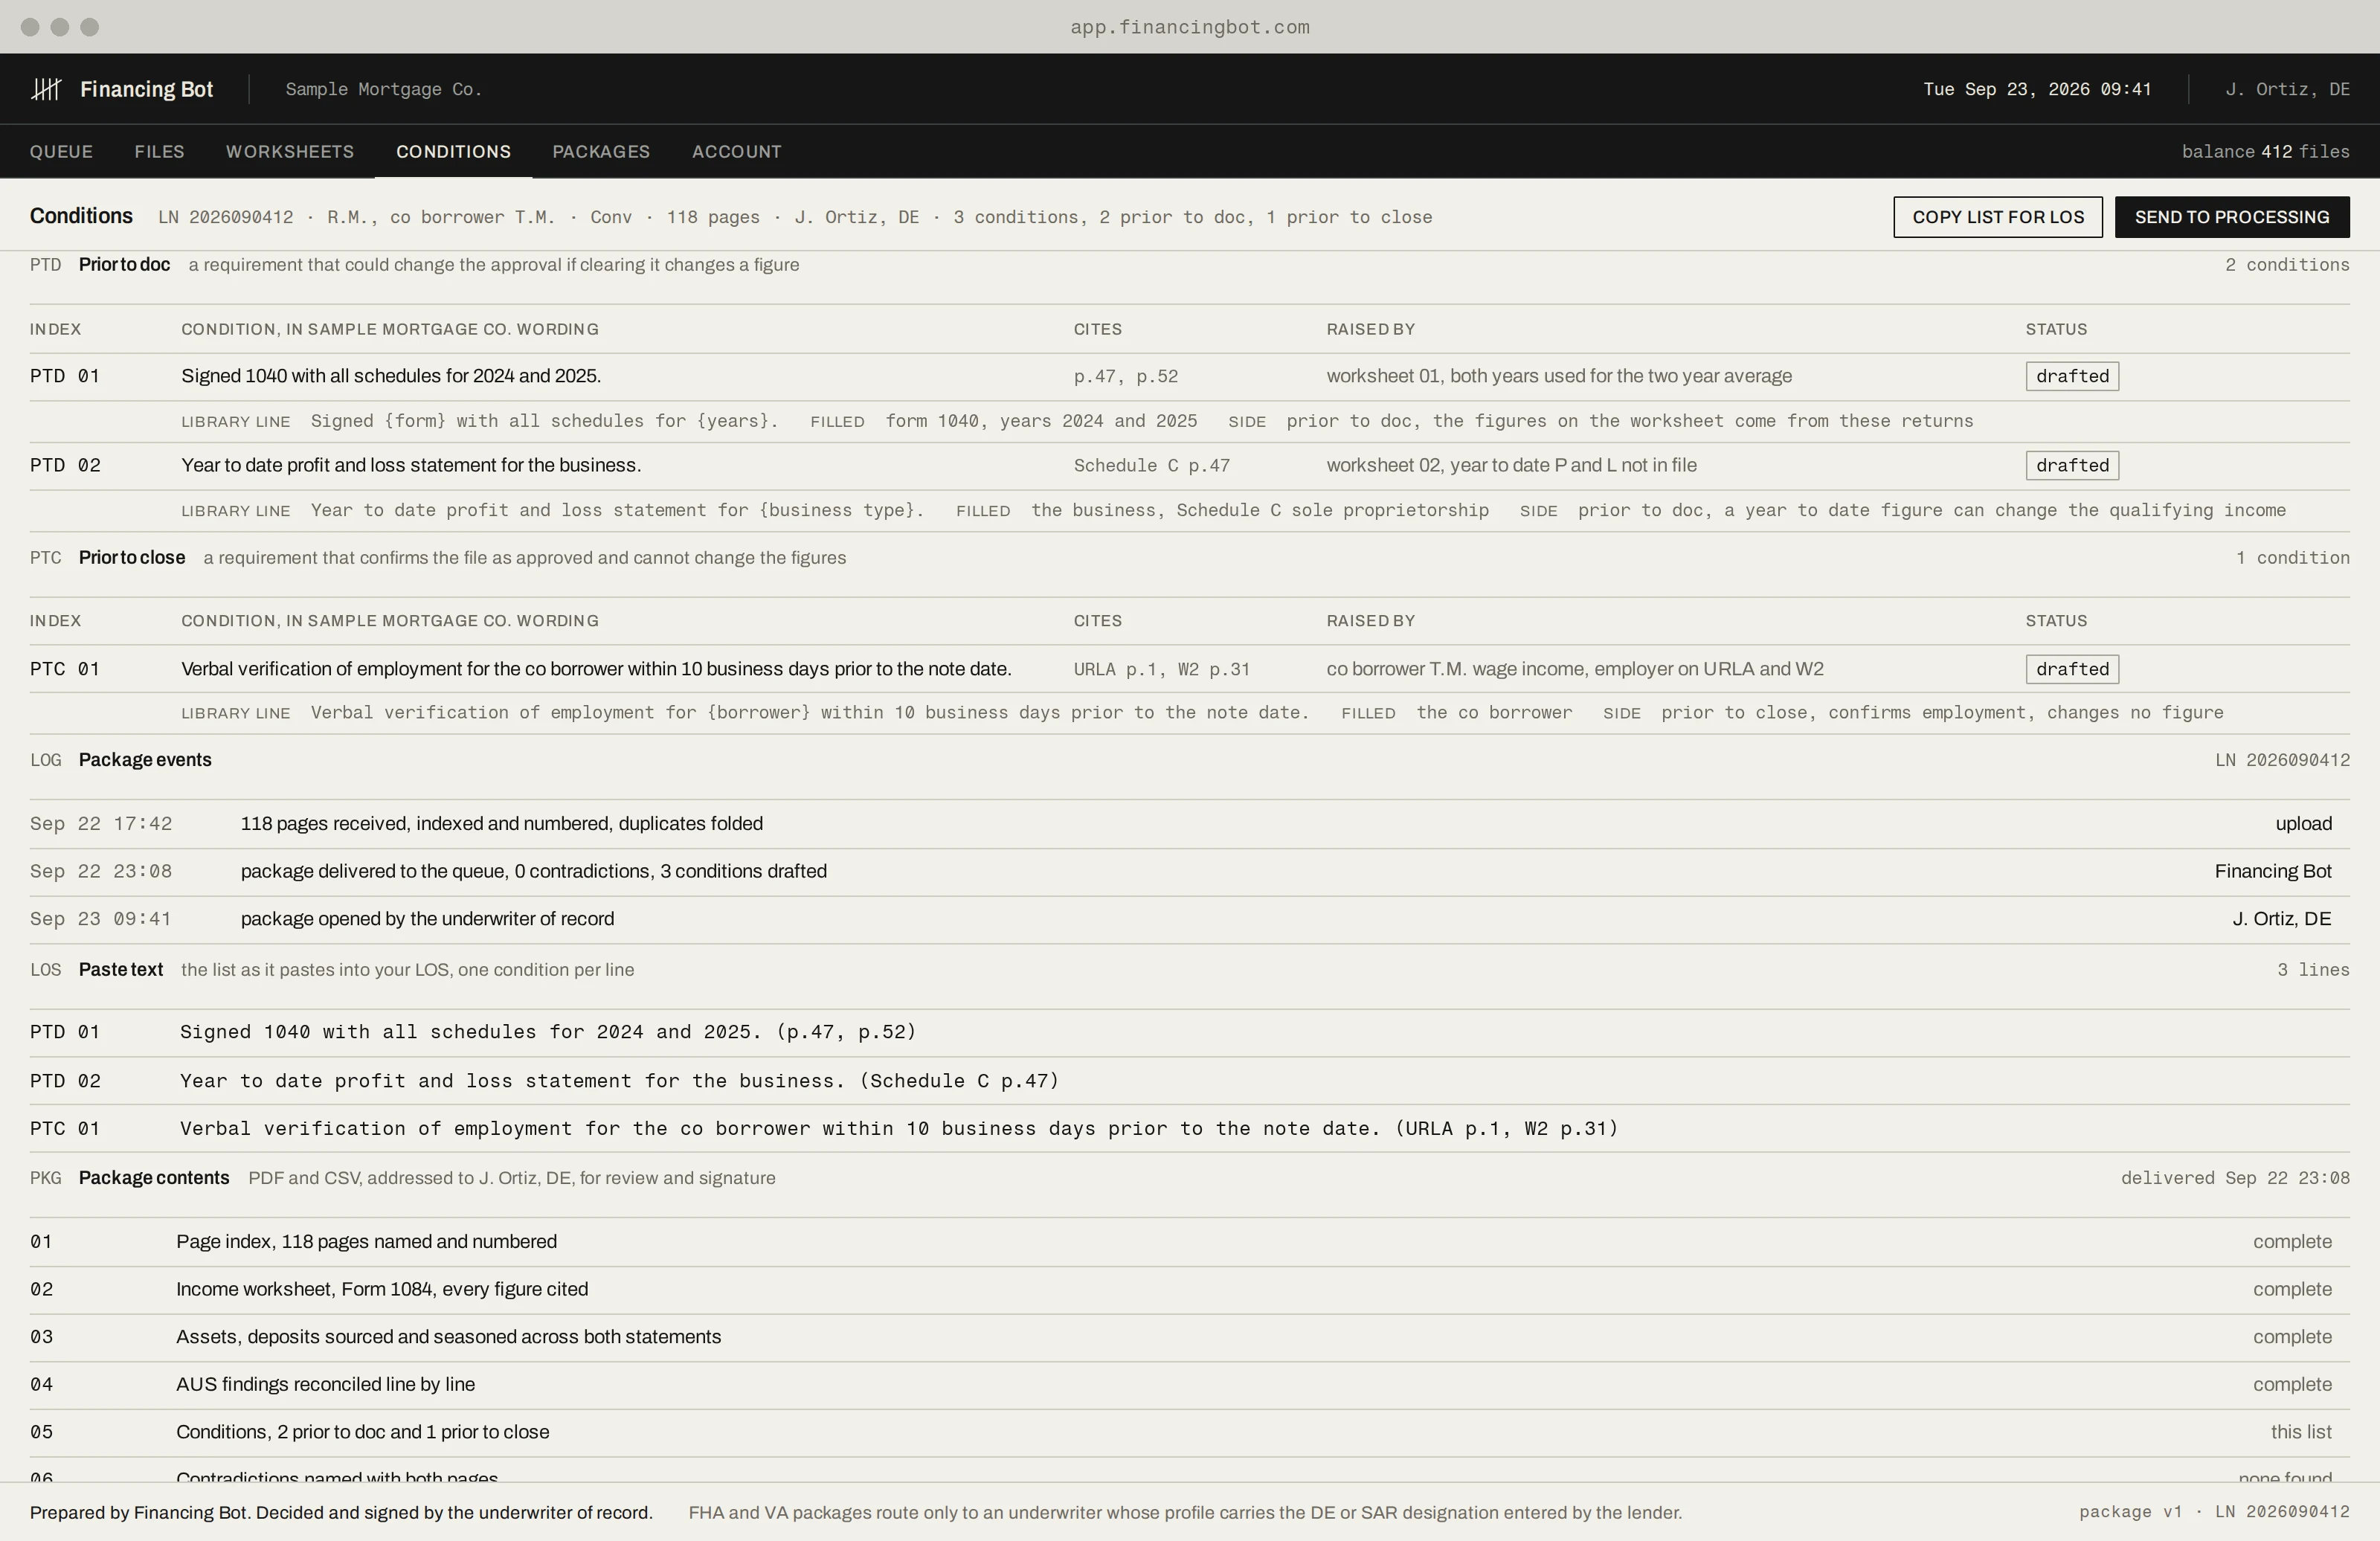Click SEND TO PROCESSING button
This screenshot has height=1541, width=2380.
pyautogui.click(x=2232, y=217)
